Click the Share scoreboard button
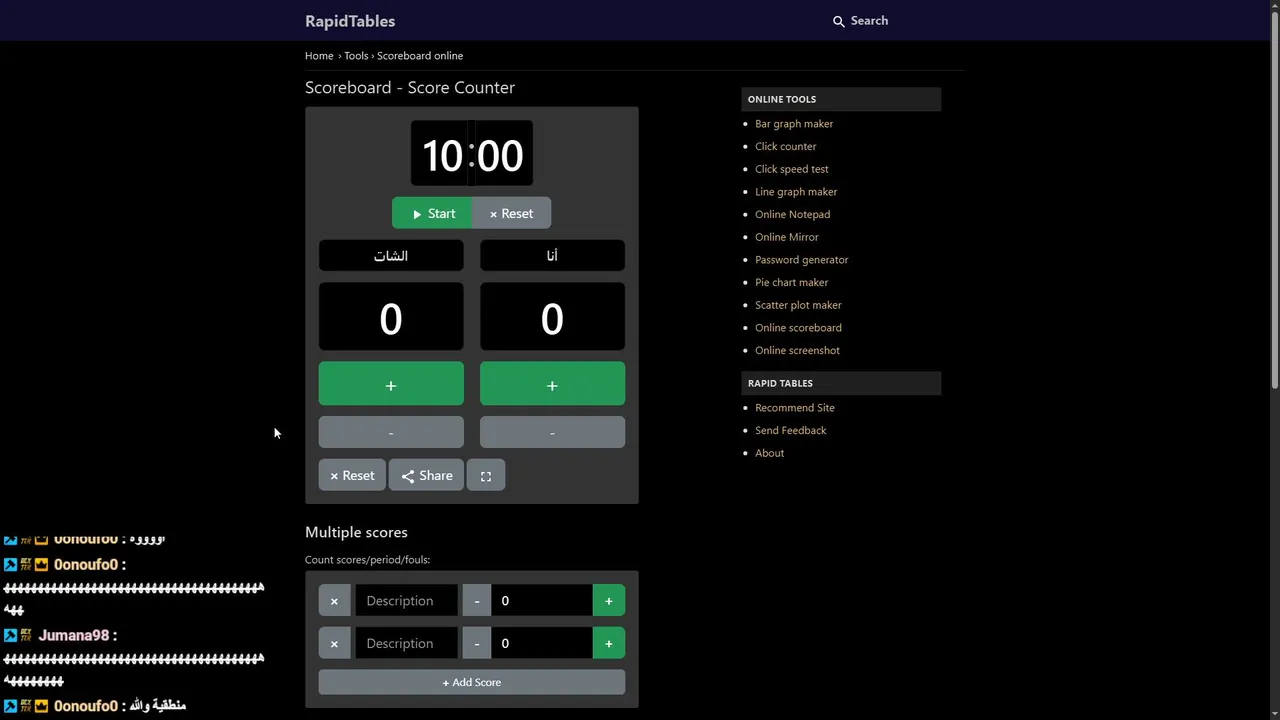The height and width of the screenshot is (720, 1280). [x=426, y=476]
